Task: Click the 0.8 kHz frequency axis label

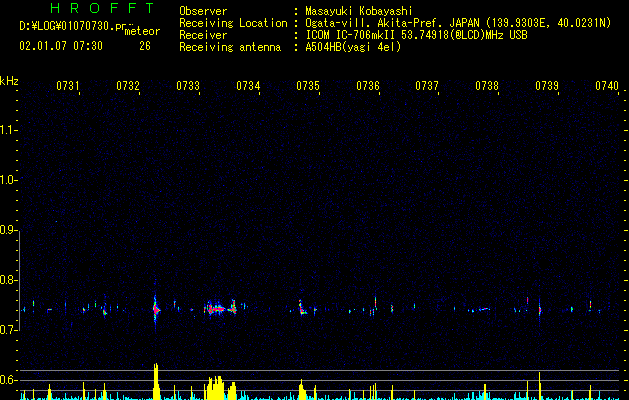Action: (8, 280)
